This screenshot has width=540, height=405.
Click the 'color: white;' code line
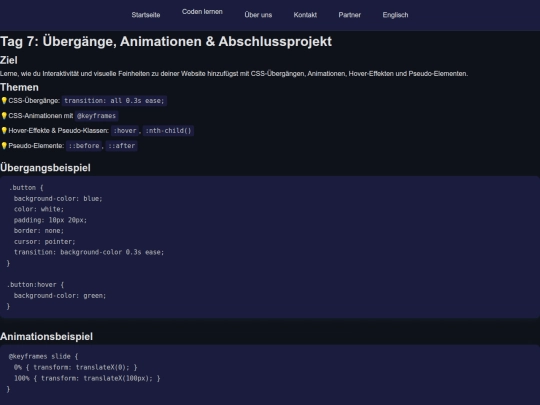pos(39,209)
